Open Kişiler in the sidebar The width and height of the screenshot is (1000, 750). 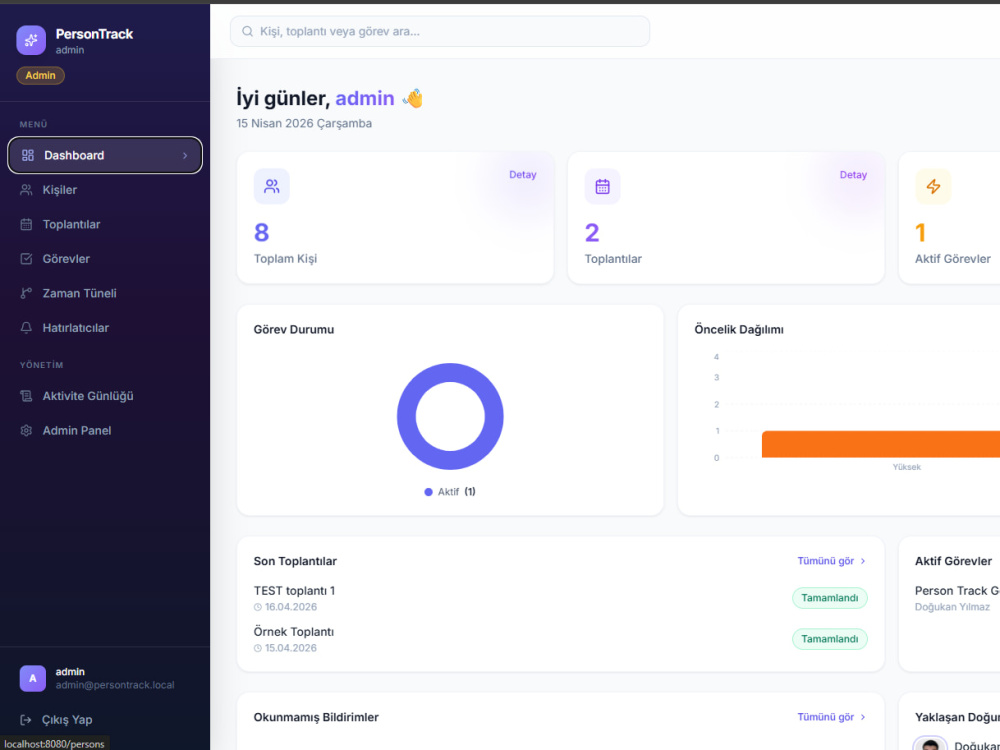click(x=105, y=189)
